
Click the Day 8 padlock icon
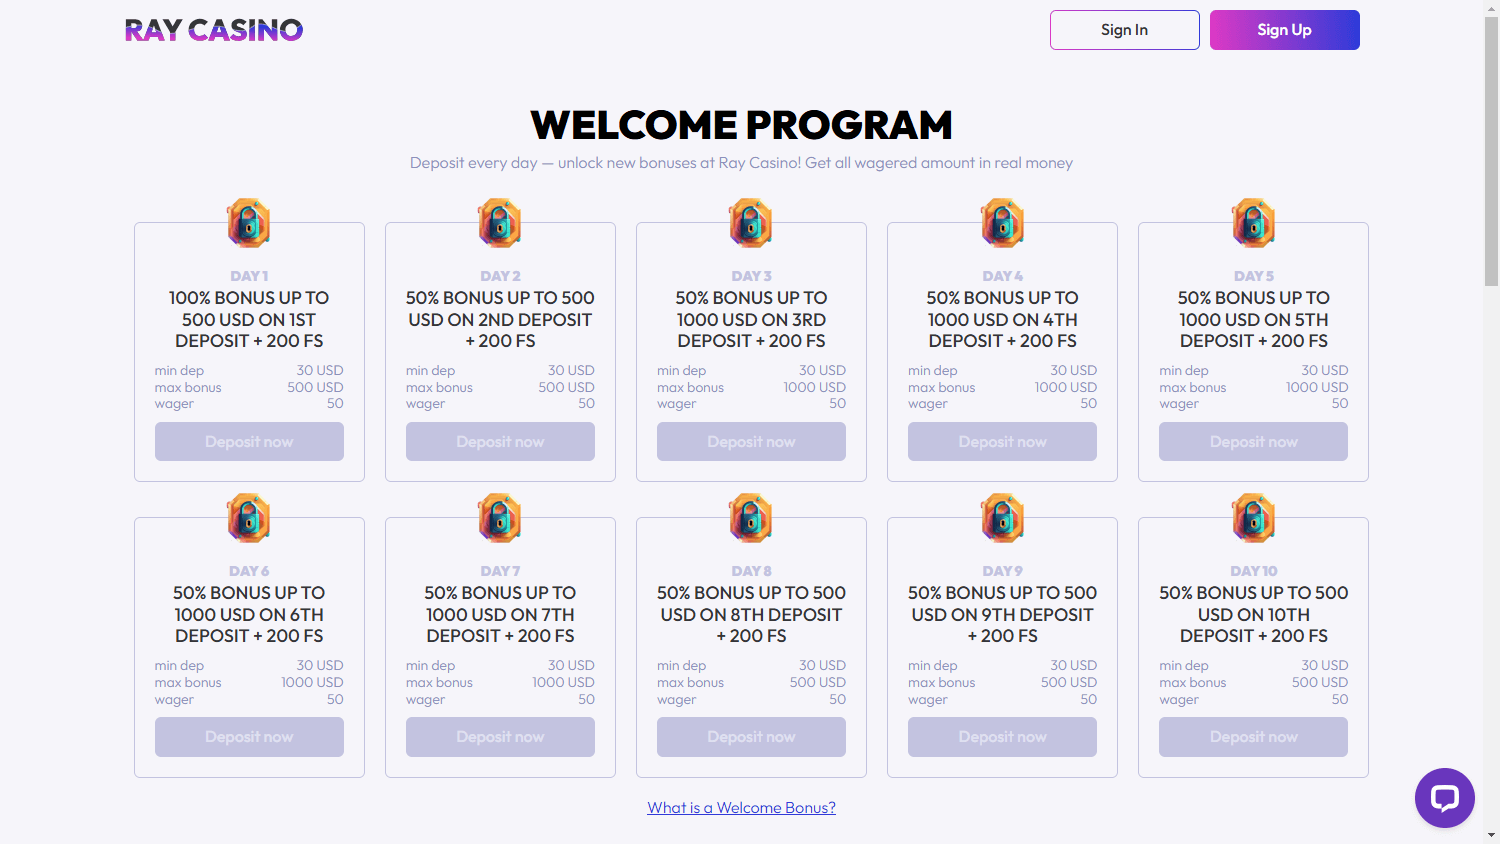[x=751, y=518]
